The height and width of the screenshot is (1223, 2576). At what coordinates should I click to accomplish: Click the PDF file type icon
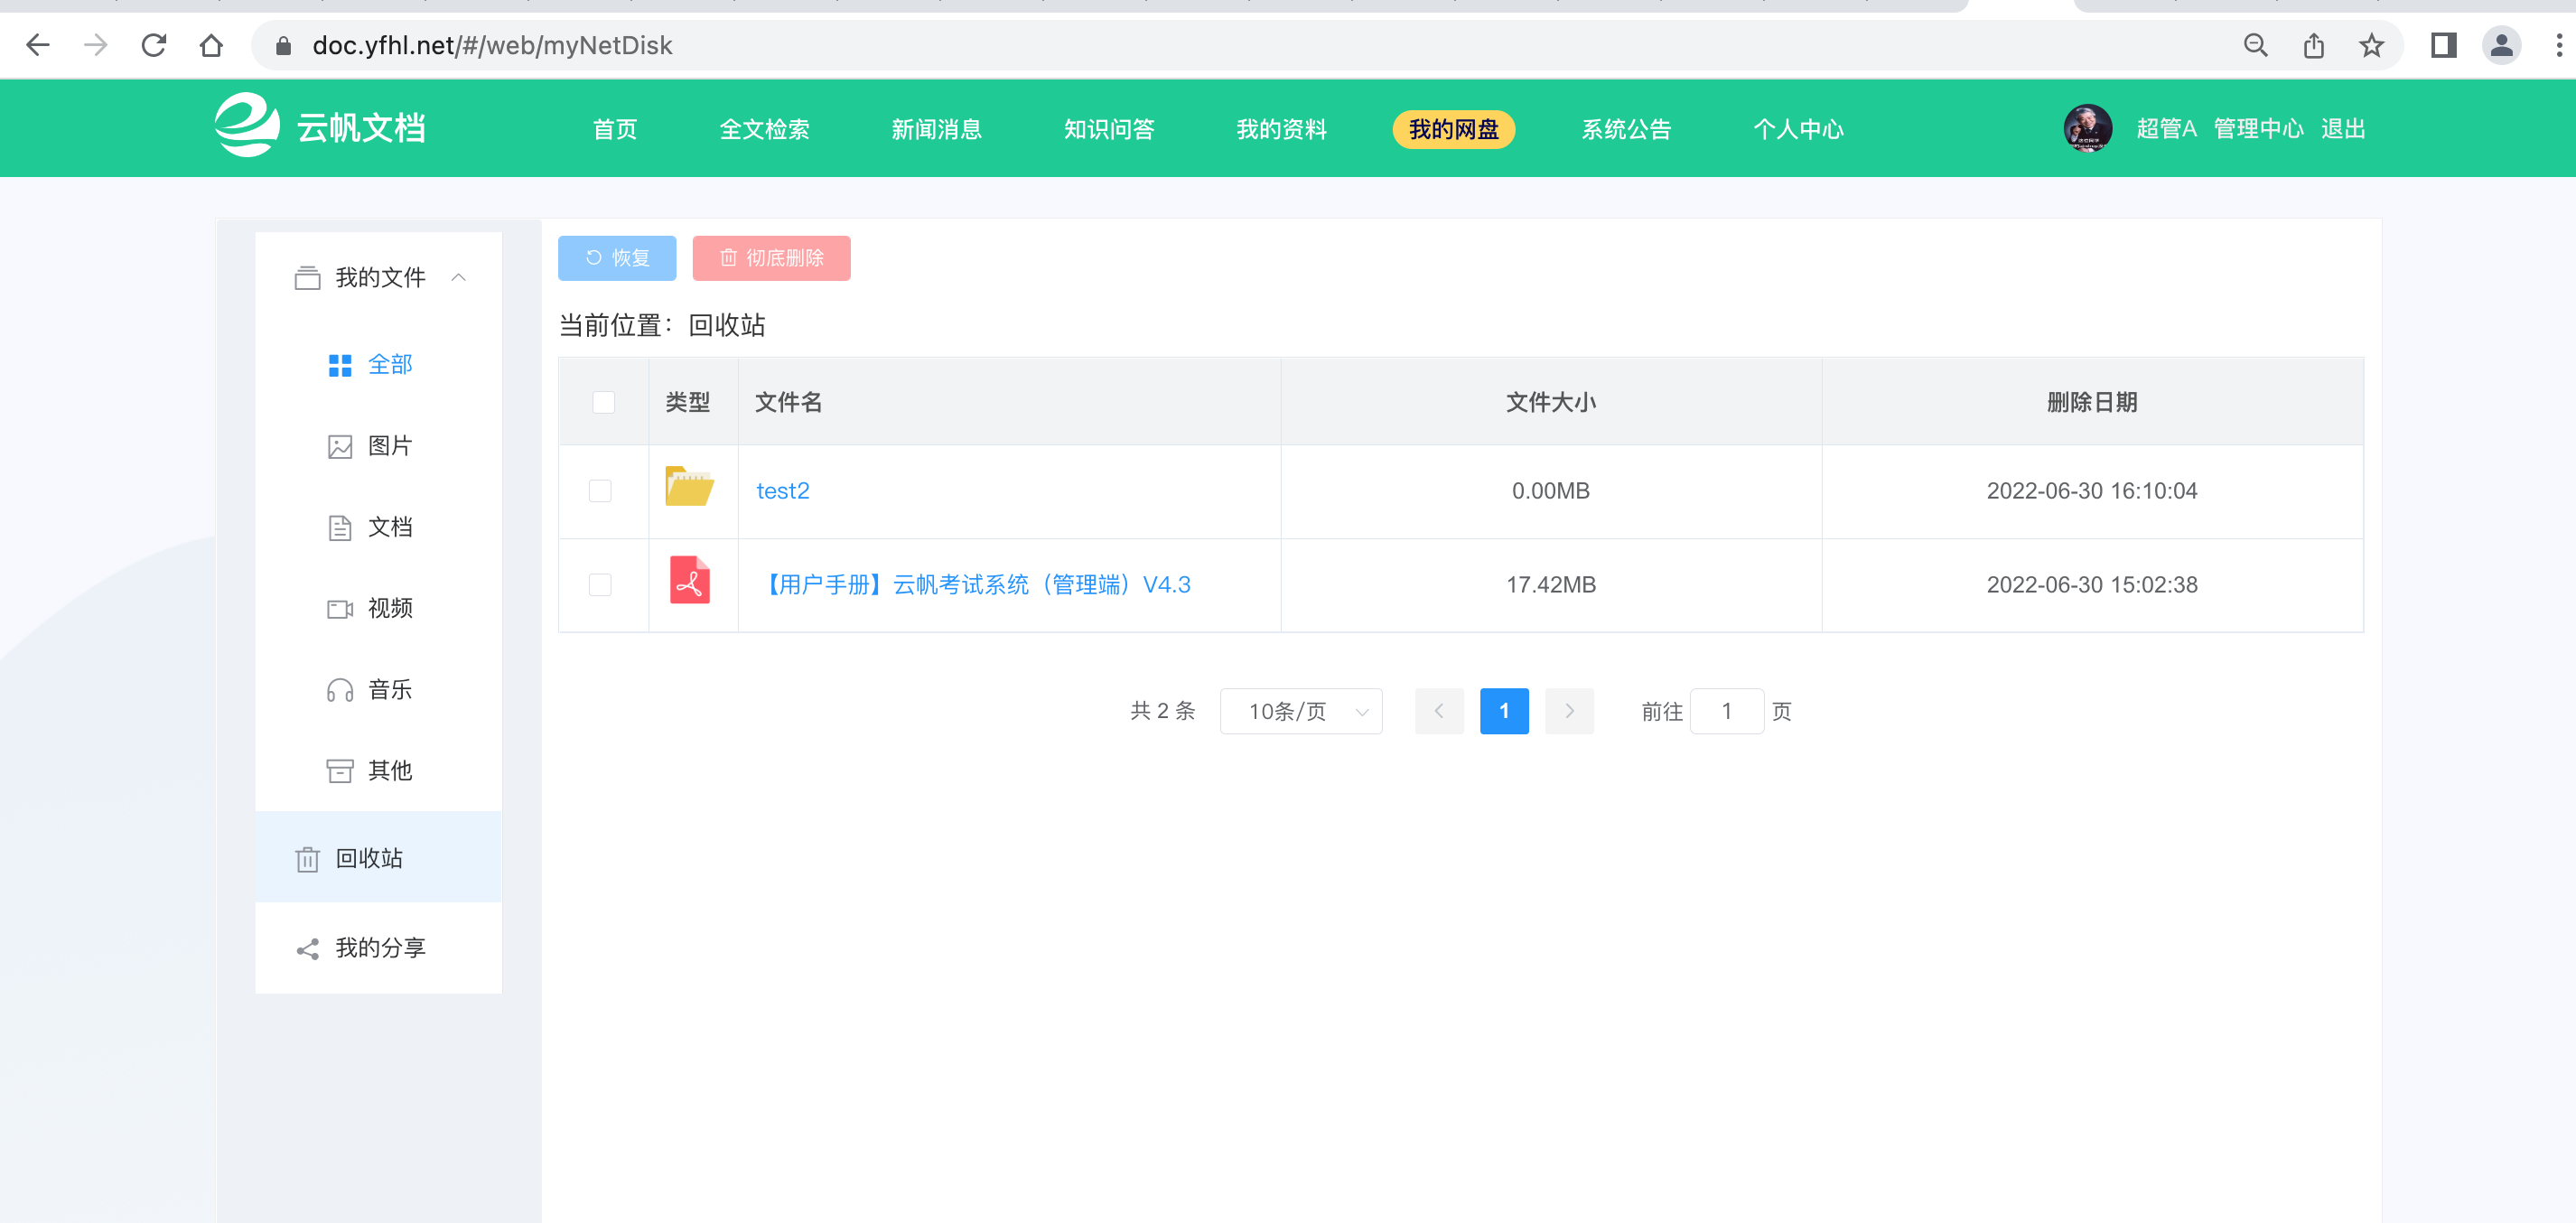689,580
